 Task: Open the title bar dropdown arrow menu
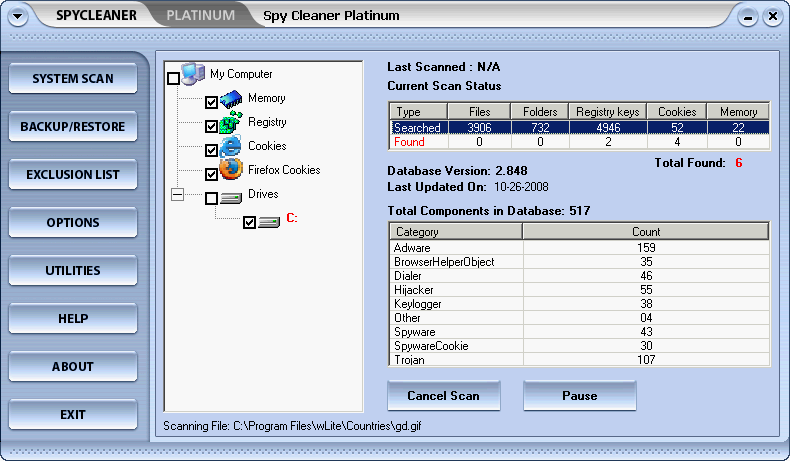coord(18,16)
